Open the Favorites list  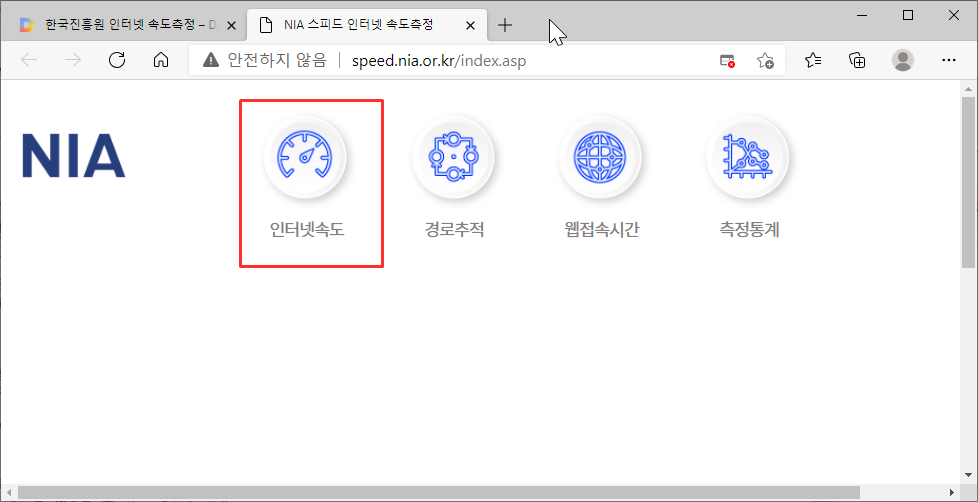click(x=813, y=60)
